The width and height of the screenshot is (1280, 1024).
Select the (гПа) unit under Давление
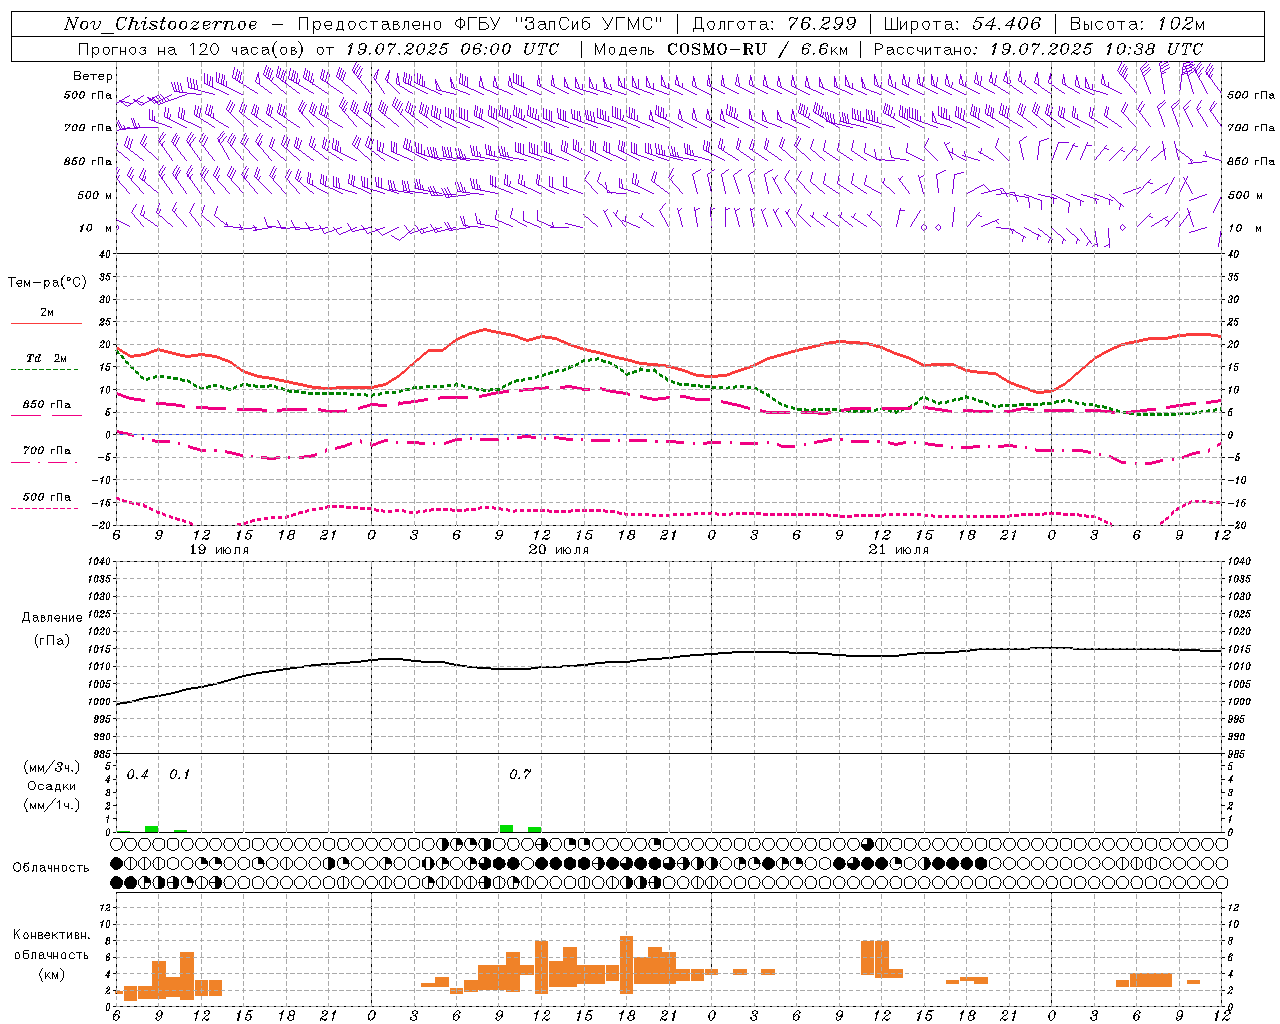[52, 640]
